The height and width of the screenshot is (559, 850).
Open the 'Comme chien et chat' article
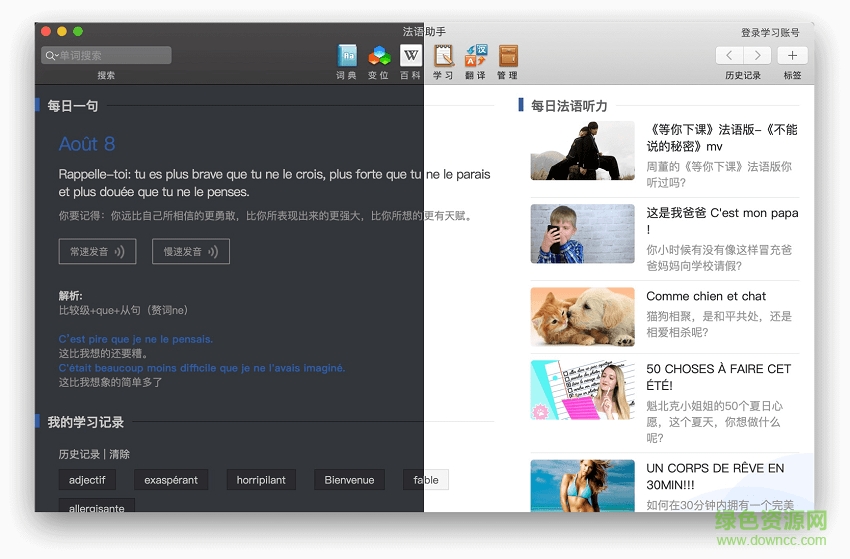coord(706,296)
